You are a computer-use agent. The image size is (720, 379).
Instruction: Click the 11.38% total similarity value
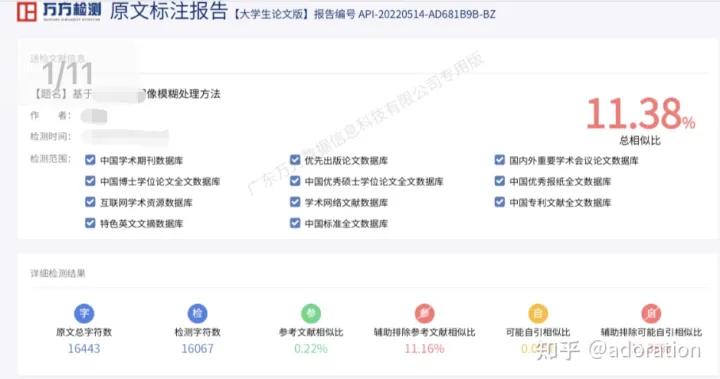pos(641,113)
